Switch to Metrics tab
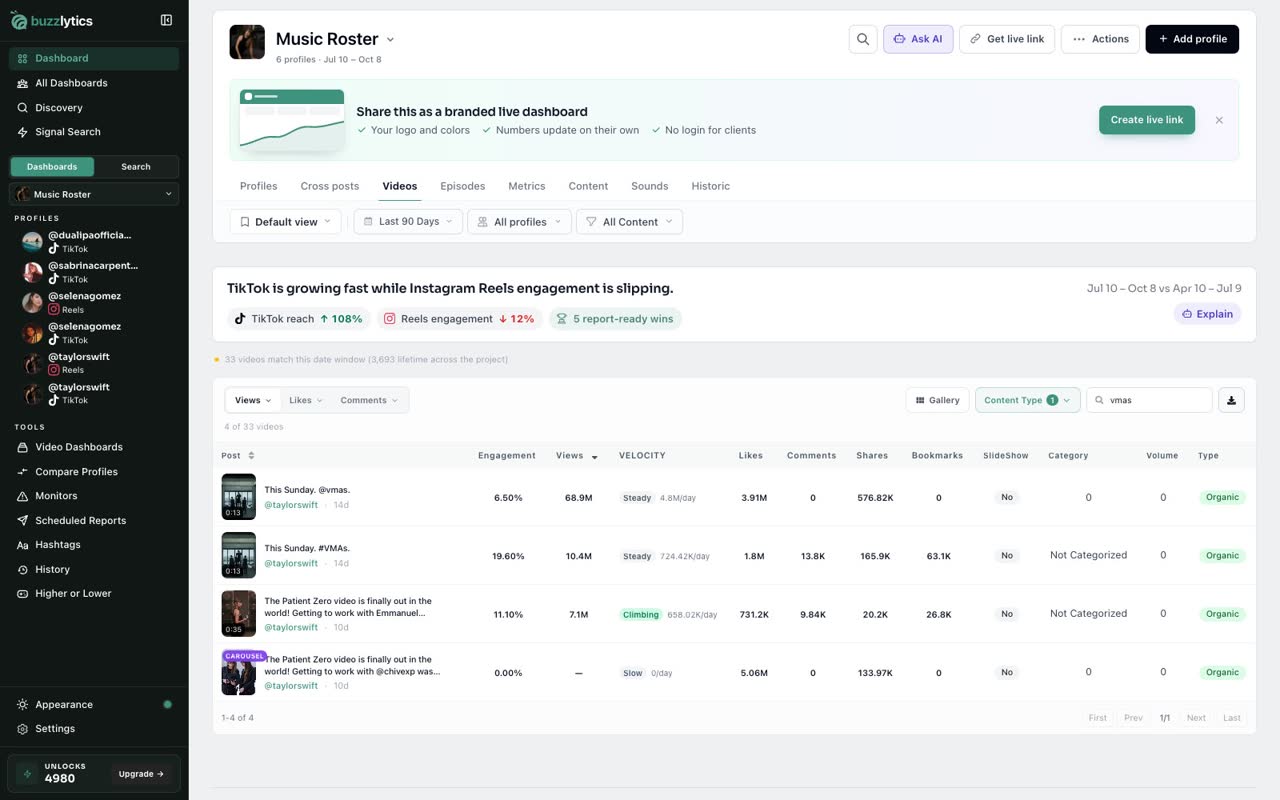The width and height of the screenshot is (1280, 800). (x=527, y=186)
